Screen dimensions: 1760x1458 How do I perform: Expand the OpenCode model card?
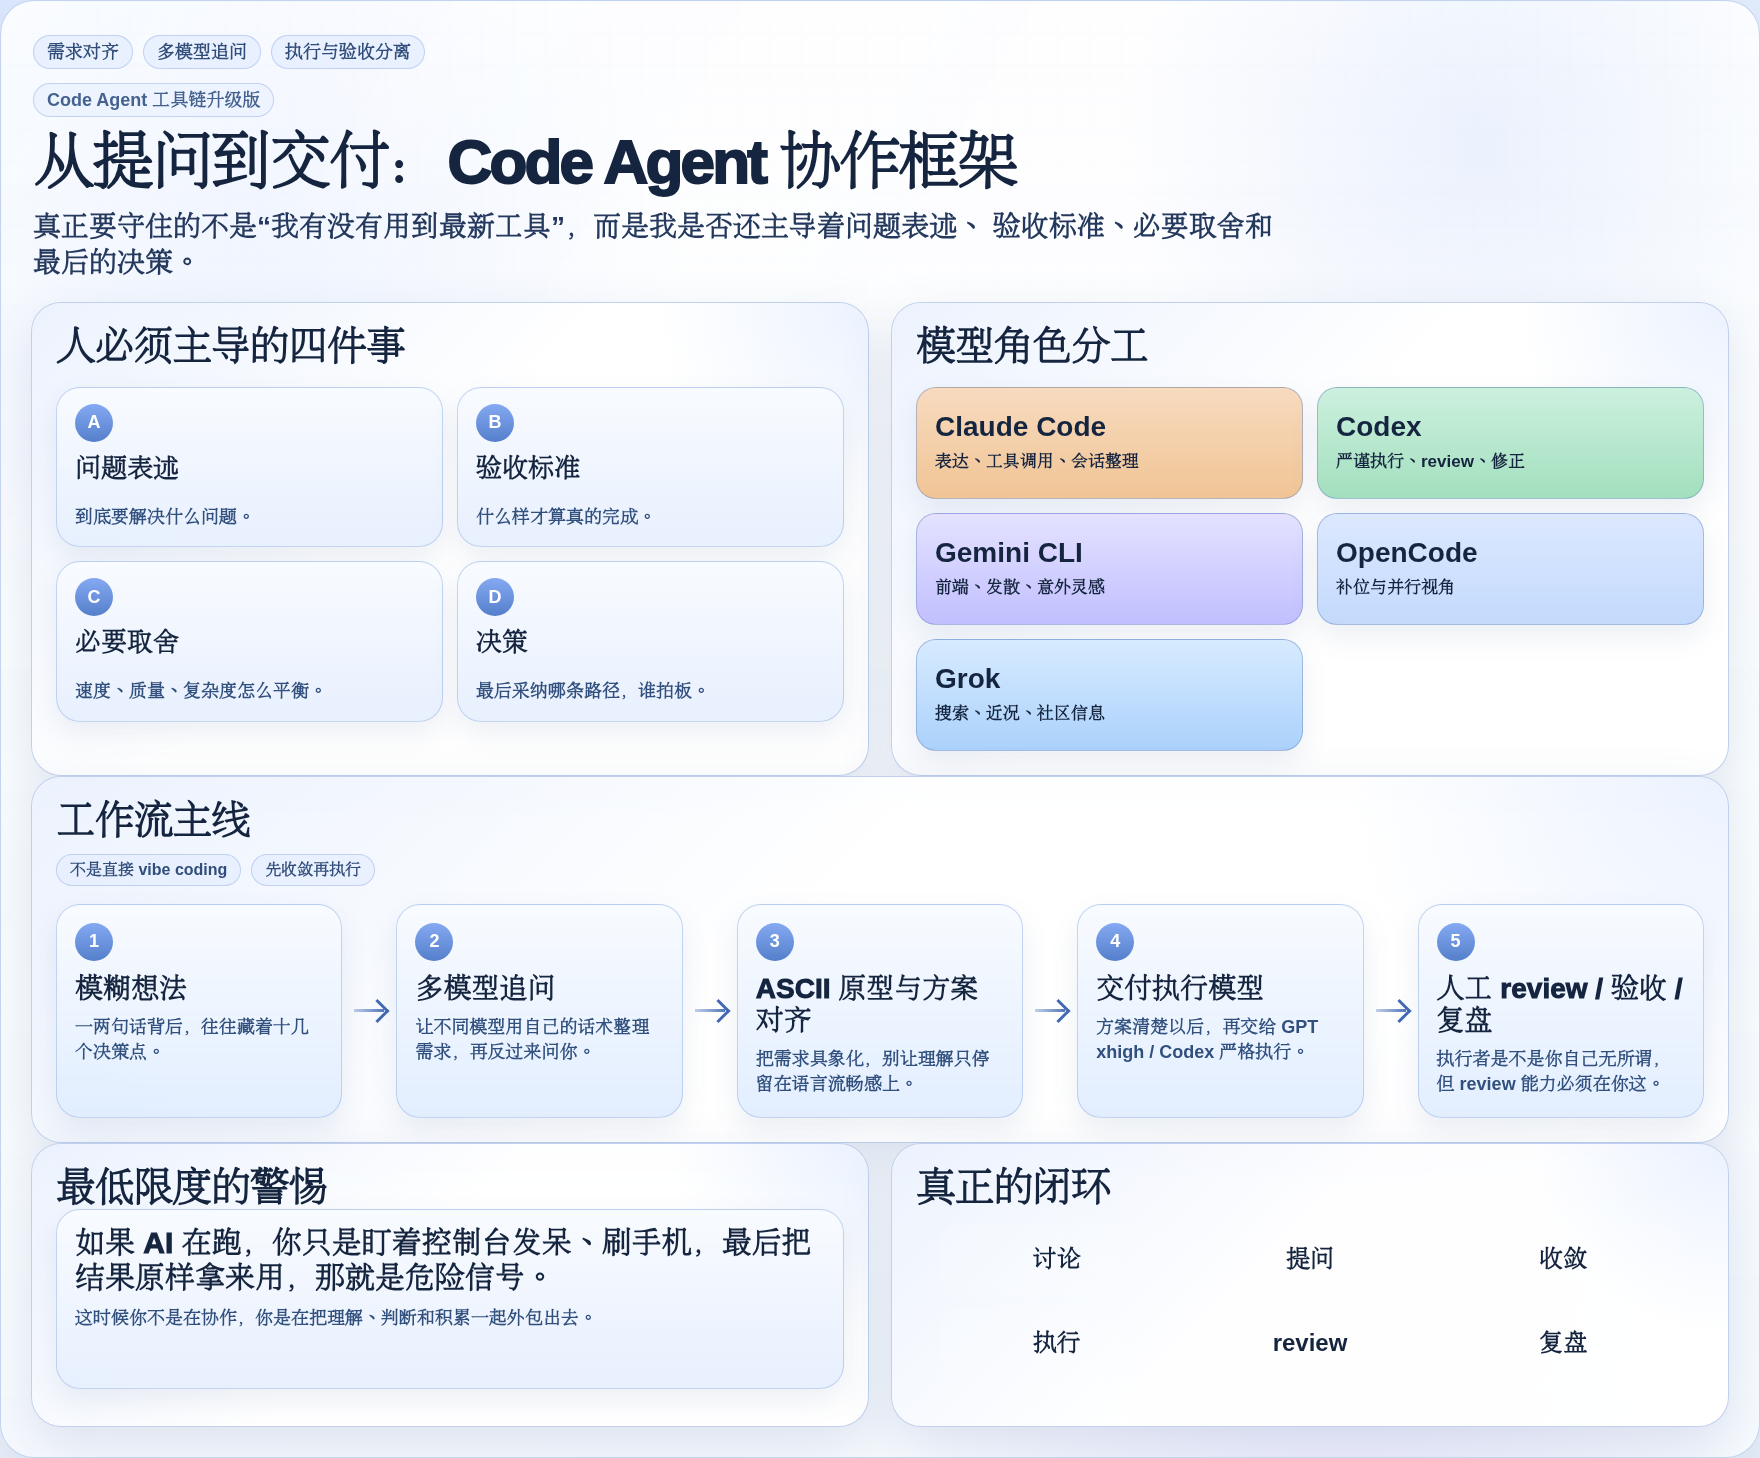pyautogui.click(x=1510, y=568)
